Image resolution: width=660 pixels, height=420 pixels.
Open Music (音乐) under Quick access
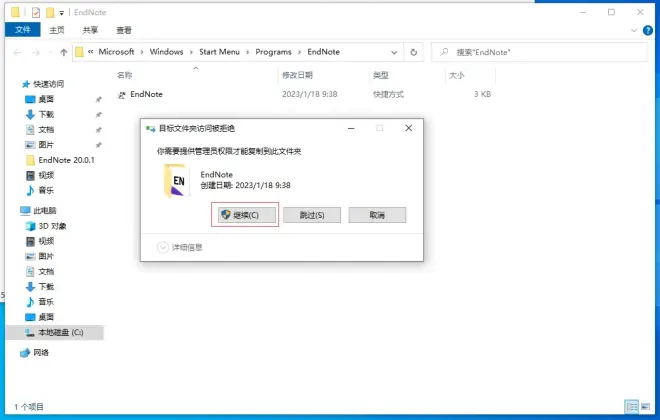click(45, 190)
